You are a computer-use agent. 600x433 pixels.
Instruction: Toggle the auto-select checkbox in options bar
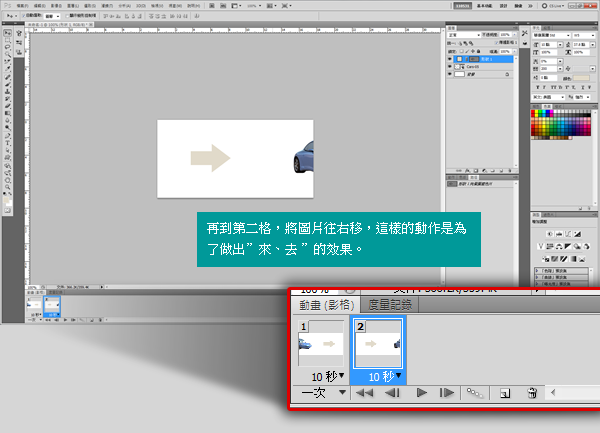tap(24, 16)
